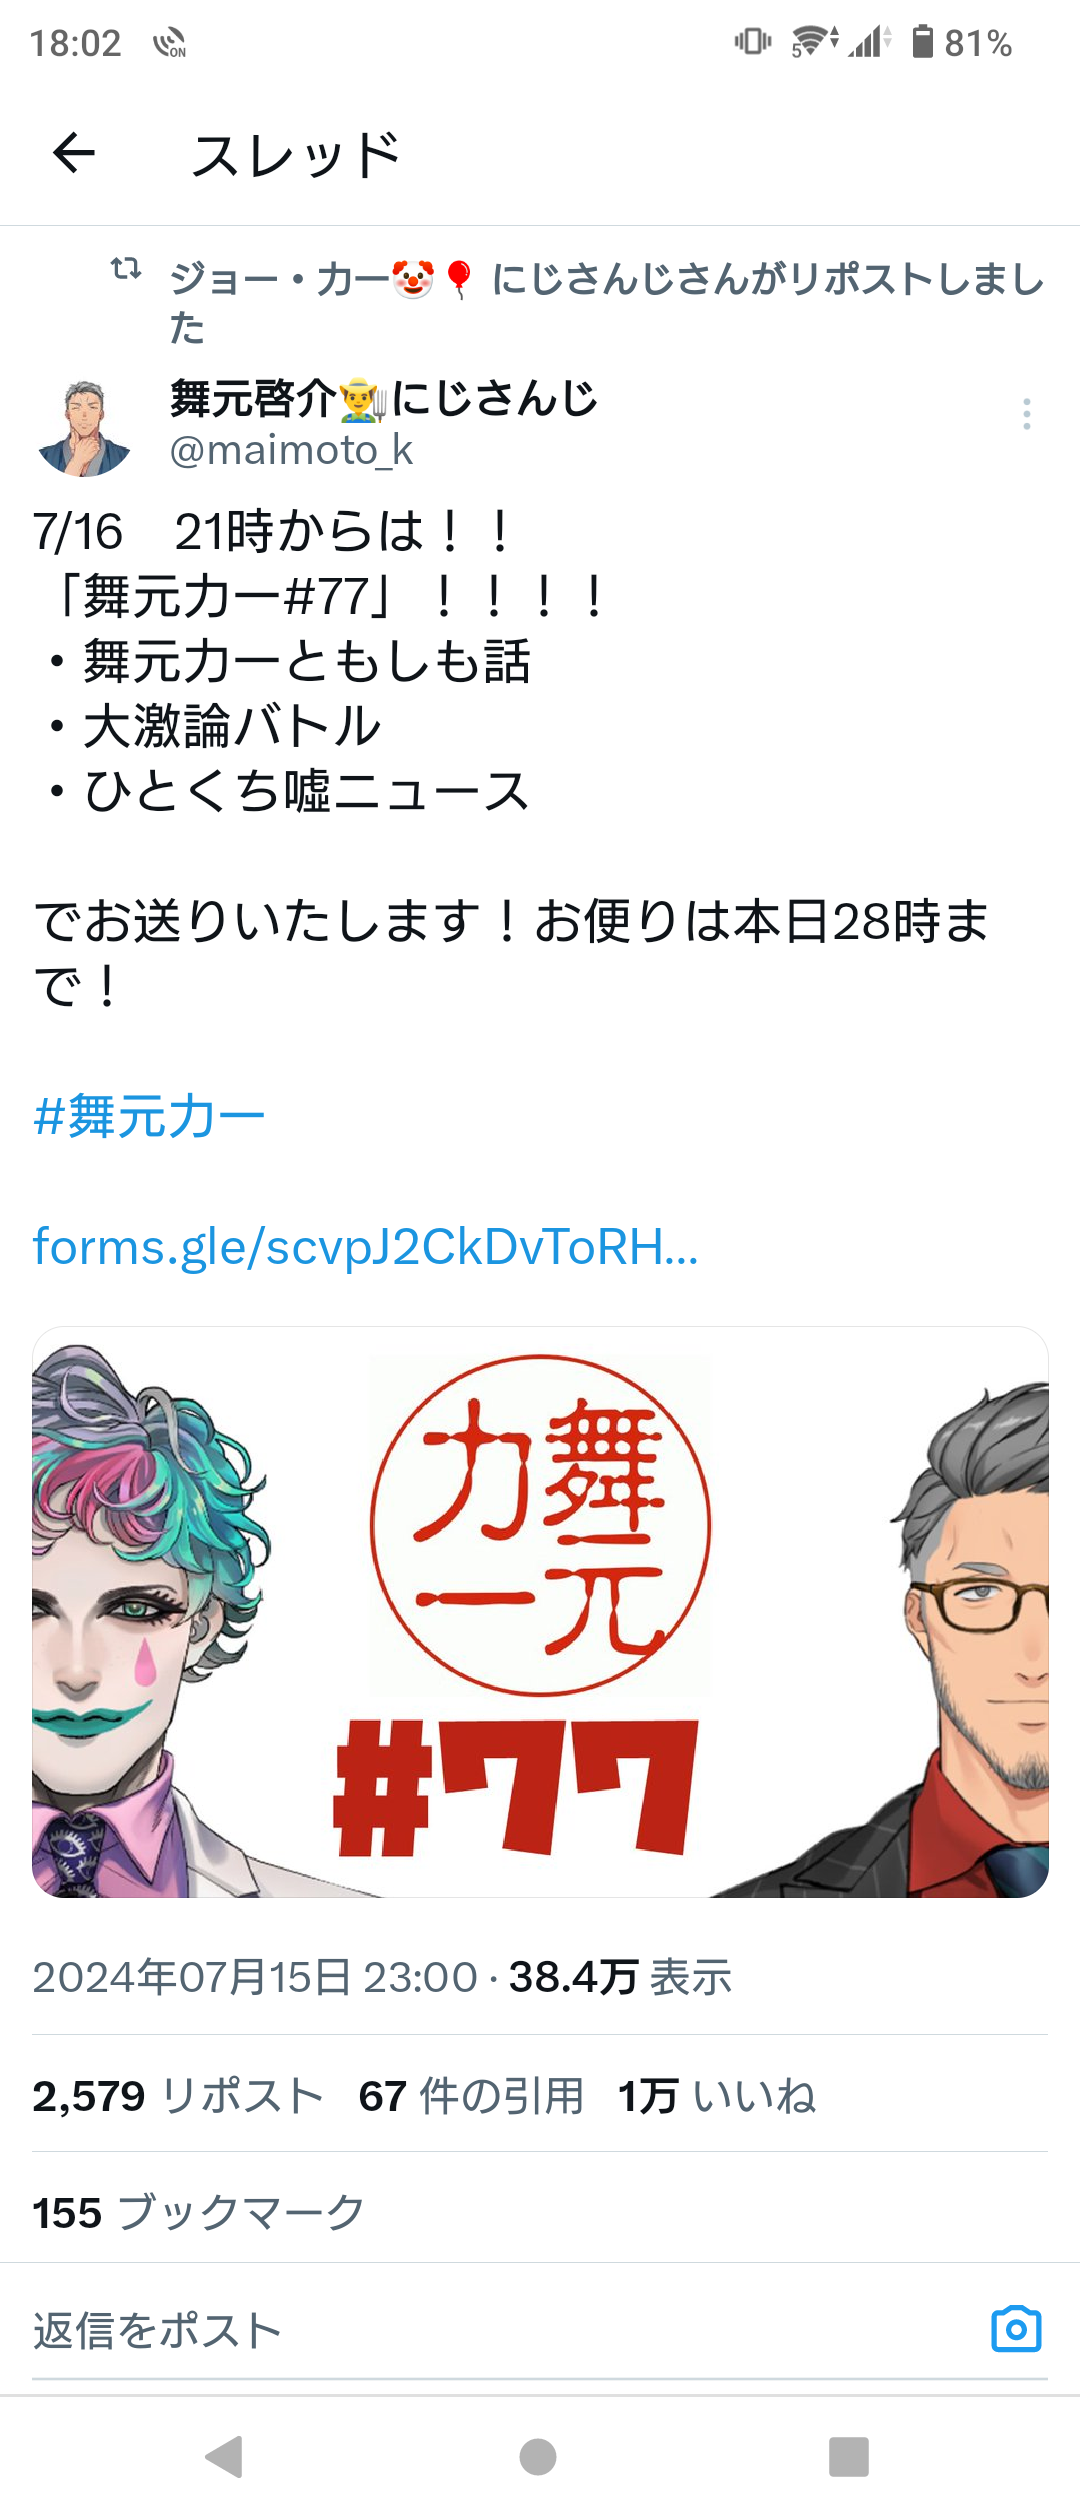
Task: View the 67 件の引用 quotes
Action: pos(471,2096)
